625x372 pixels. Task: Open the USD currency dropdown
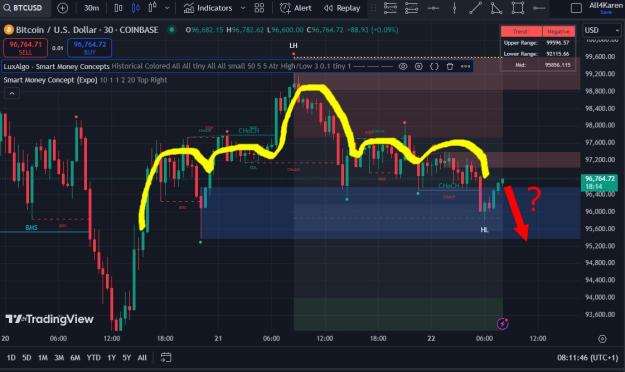pos(601,30)
